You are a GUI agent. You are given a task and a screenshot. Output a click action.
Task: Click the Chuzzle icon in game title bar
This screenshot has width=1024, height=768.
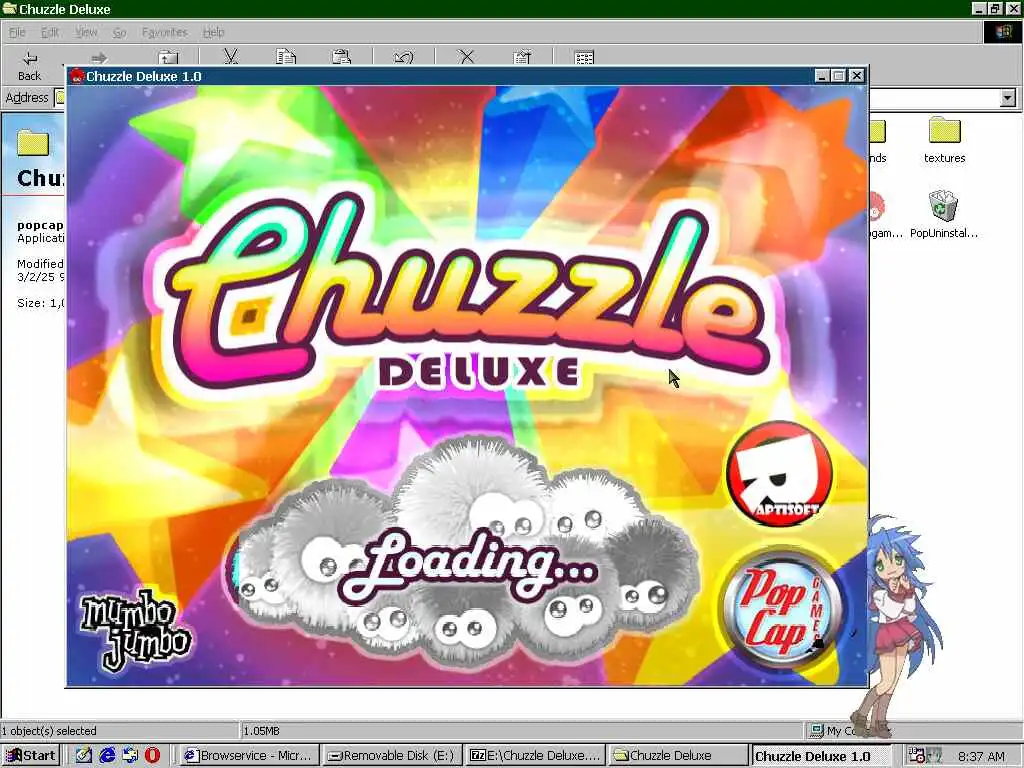(x=78, y=76)
